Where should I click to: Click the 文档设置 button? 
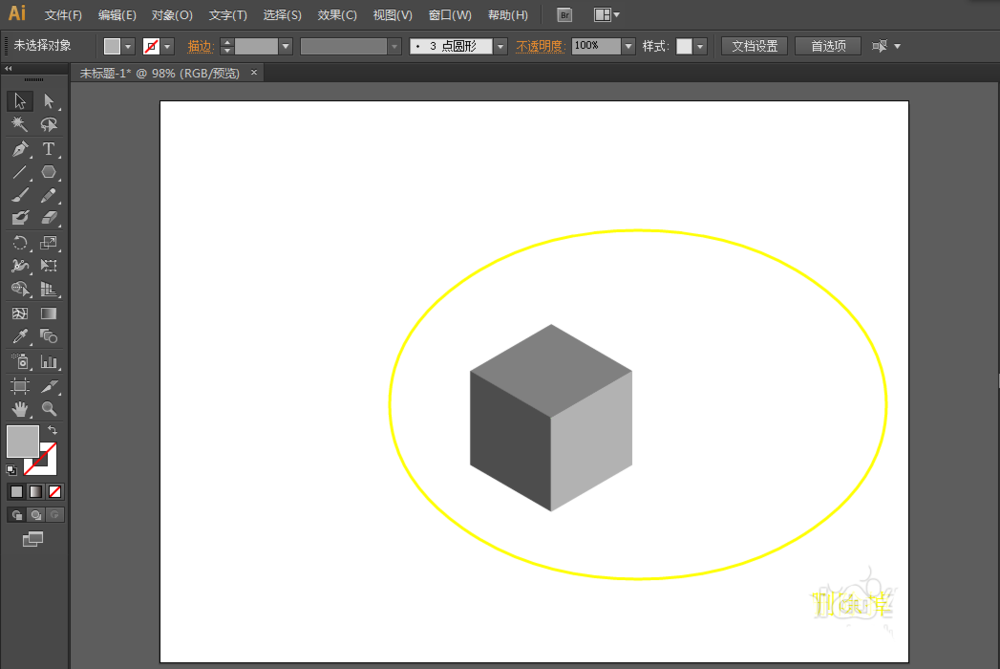click(754, 46)
